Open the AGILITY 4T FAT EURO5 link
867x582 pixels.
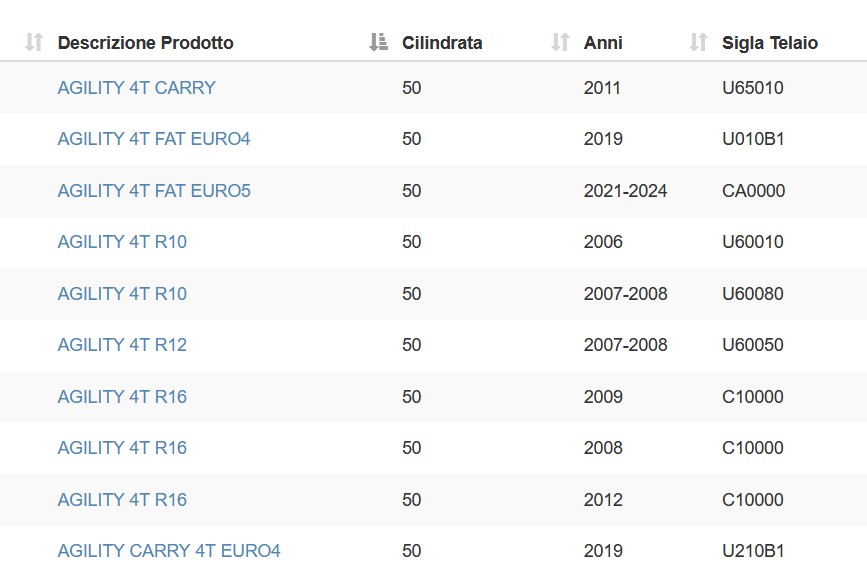coord(154,191)
